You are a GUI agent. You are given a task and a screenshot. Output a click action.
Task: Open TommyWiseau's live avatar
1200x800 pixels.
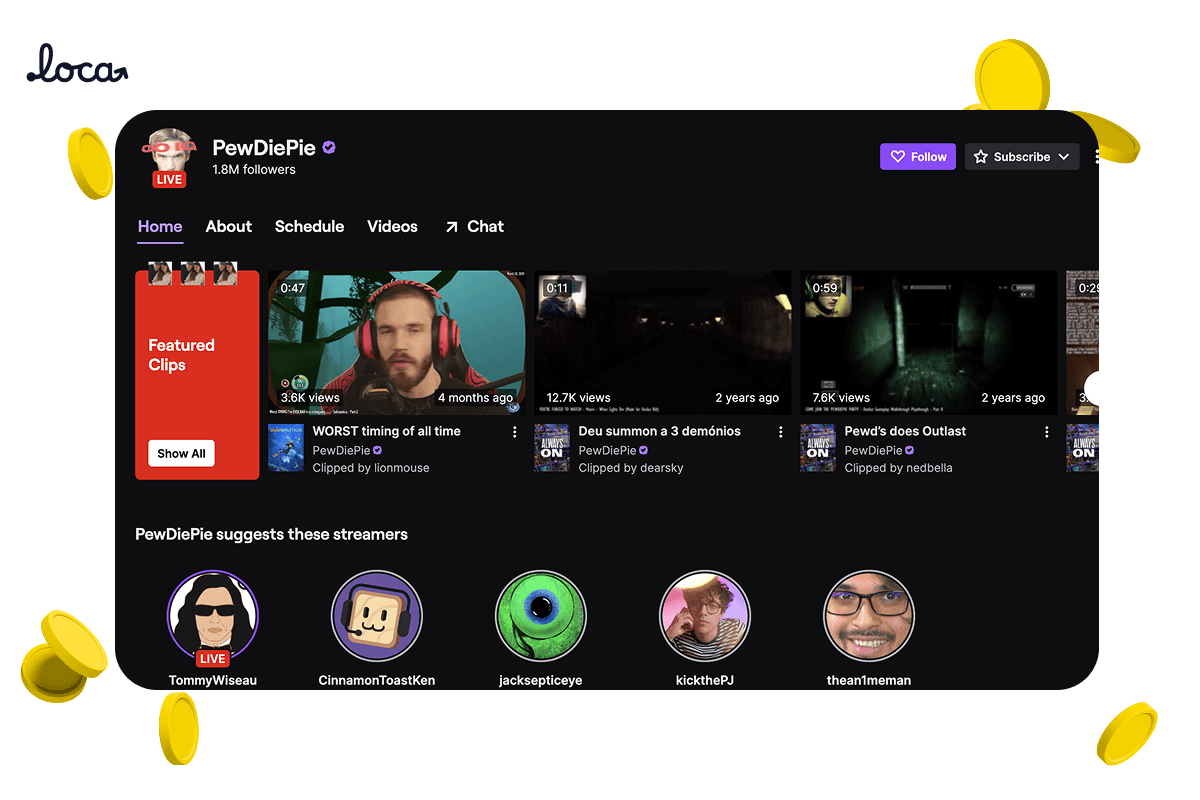click(212, 617)
